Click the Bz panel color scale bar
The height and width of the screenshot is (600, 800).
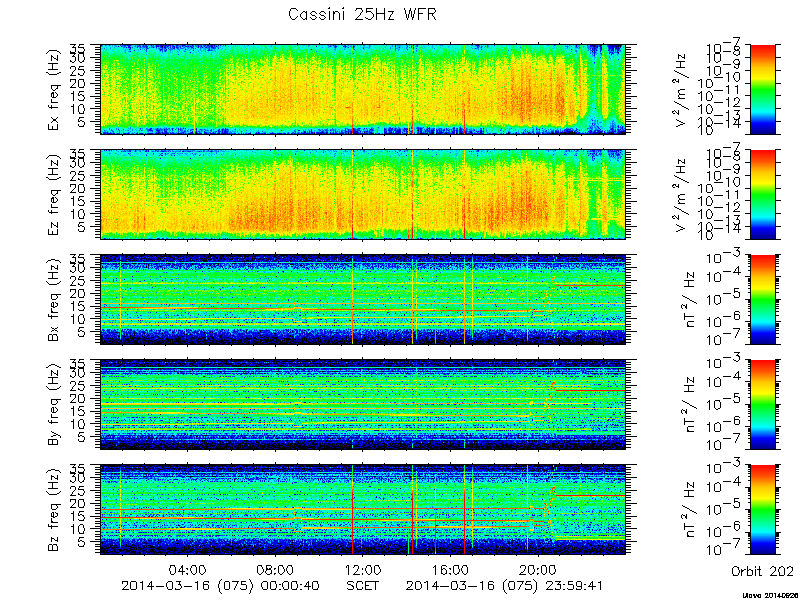click(762, 510)
